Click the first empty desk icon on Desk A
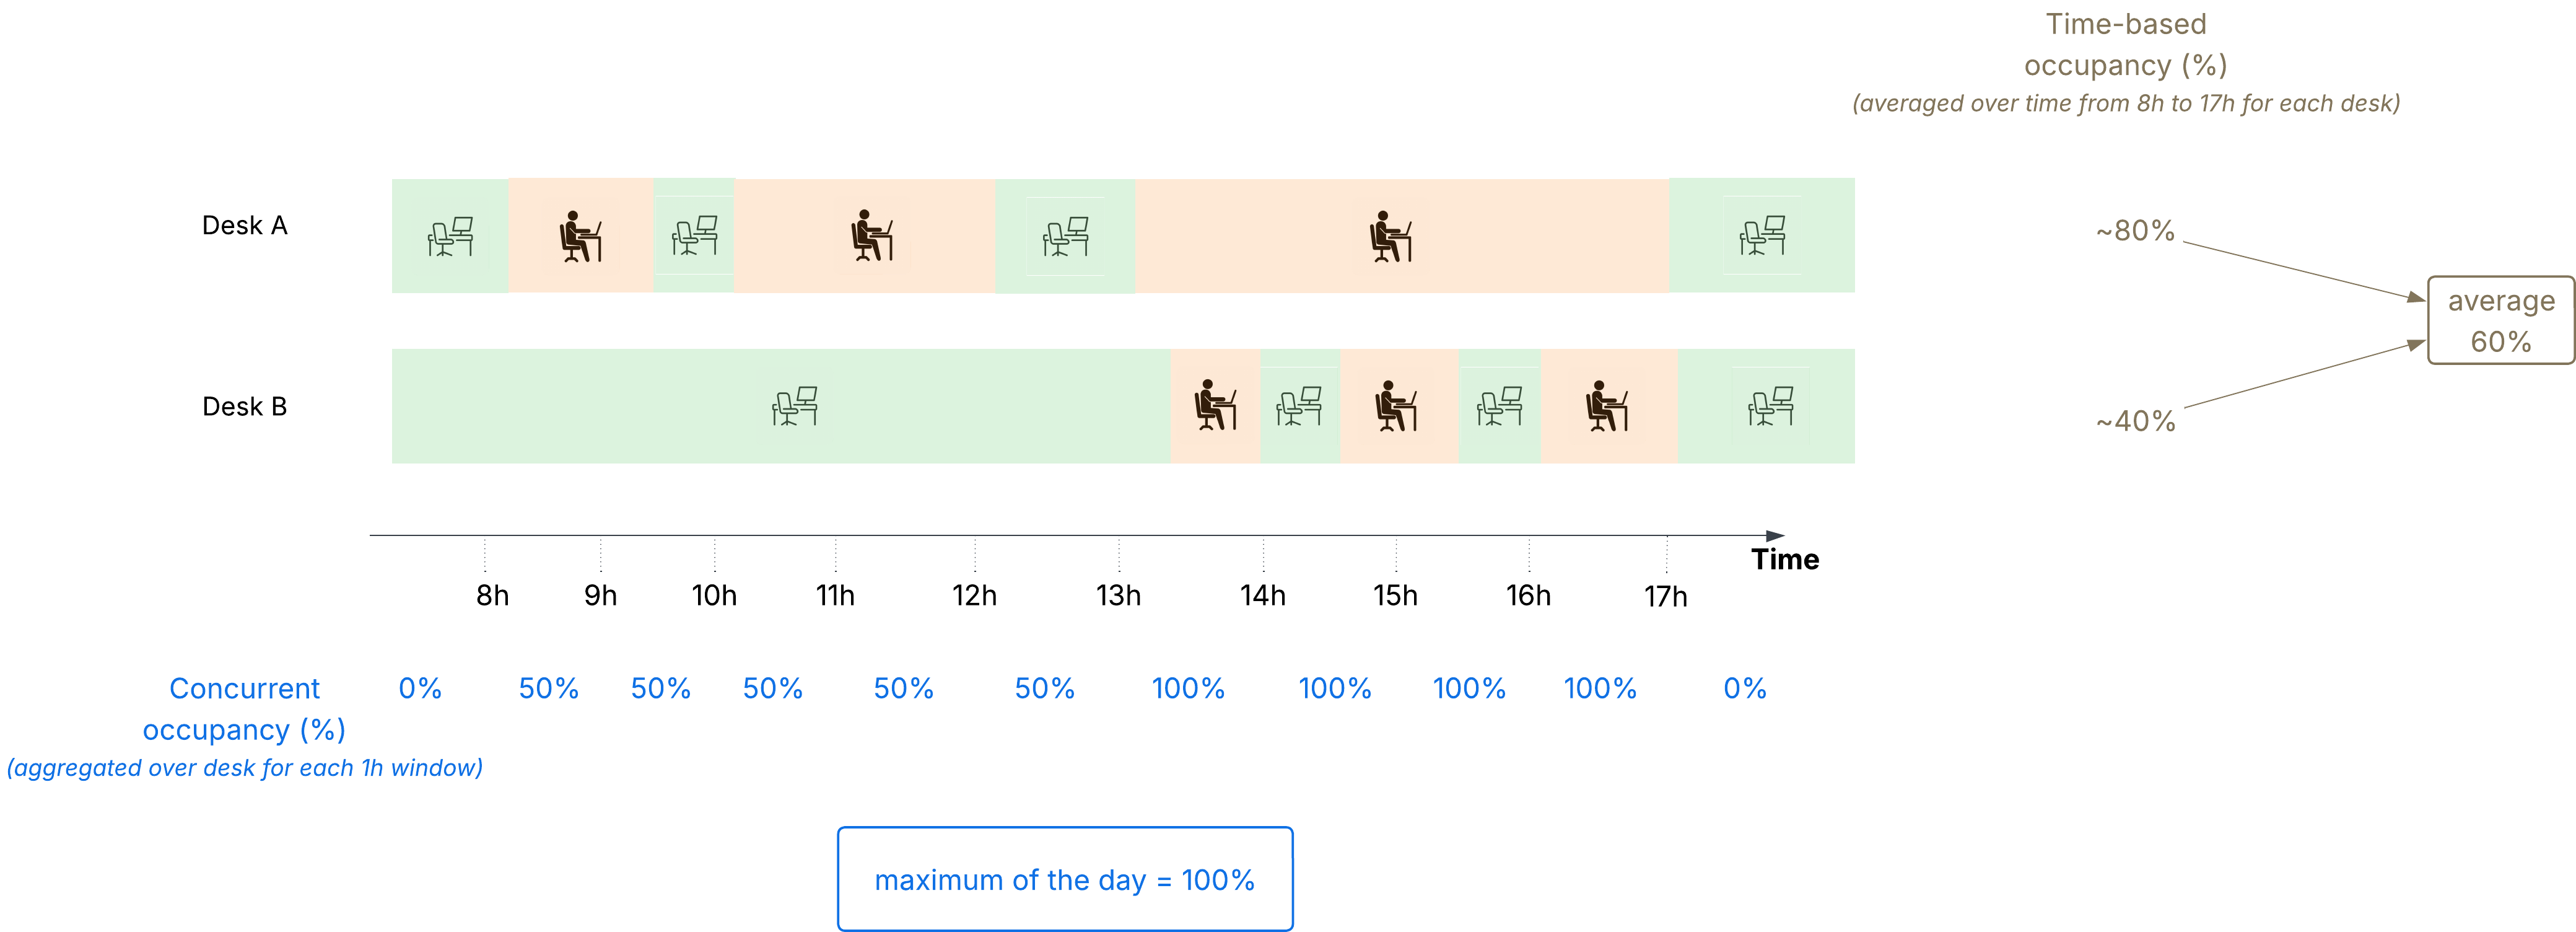The image size is (2576, 932). pyautogui.click(x=450, y=237)
